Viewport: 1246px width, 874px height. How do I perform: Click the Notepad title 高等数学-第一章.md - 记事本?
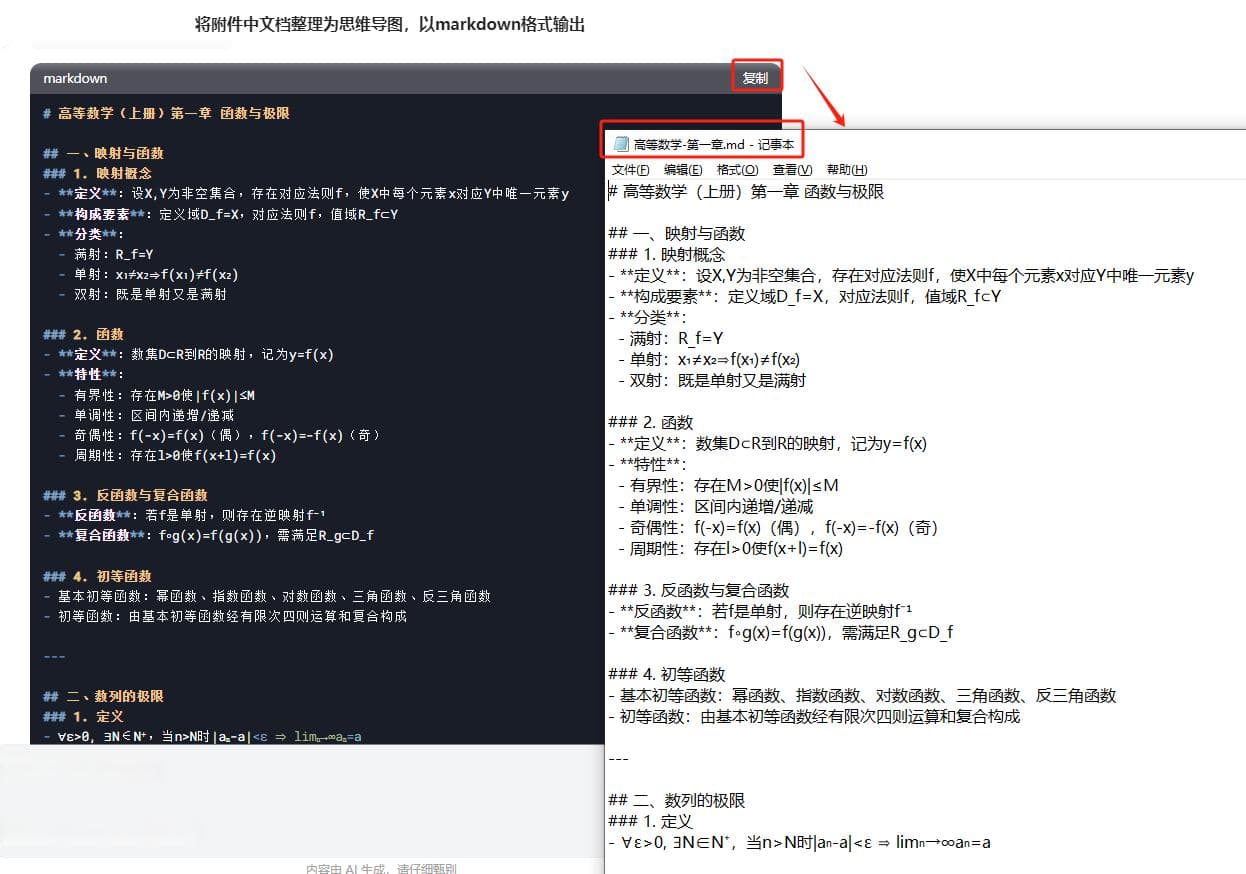[713, 145]
